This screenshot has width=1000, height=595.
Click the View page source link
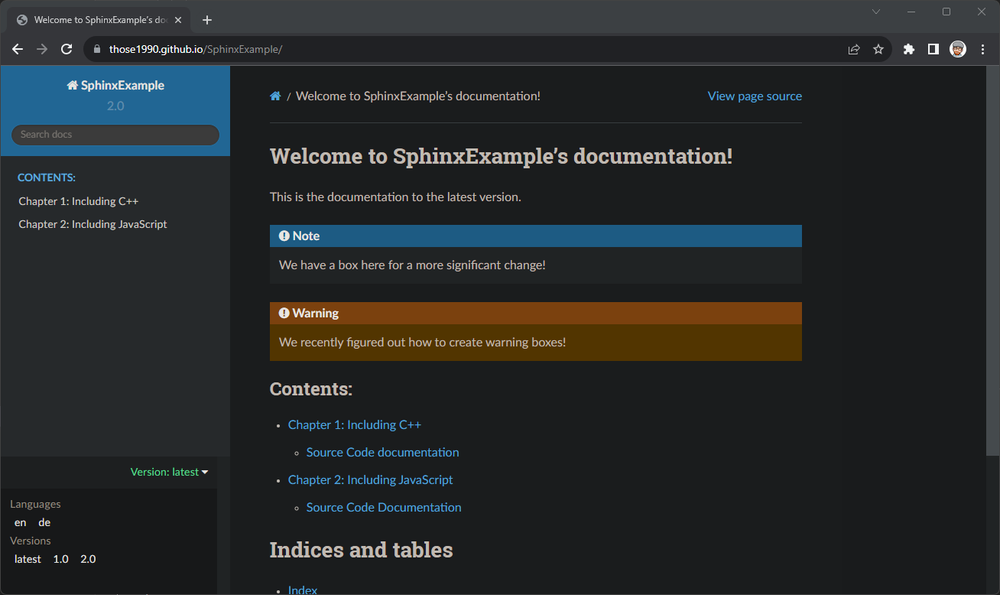(x=754, y=96)
